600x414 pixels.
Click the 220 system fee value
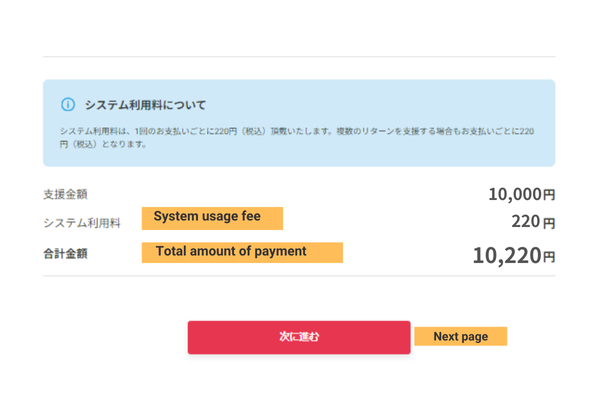pos(524,223)
